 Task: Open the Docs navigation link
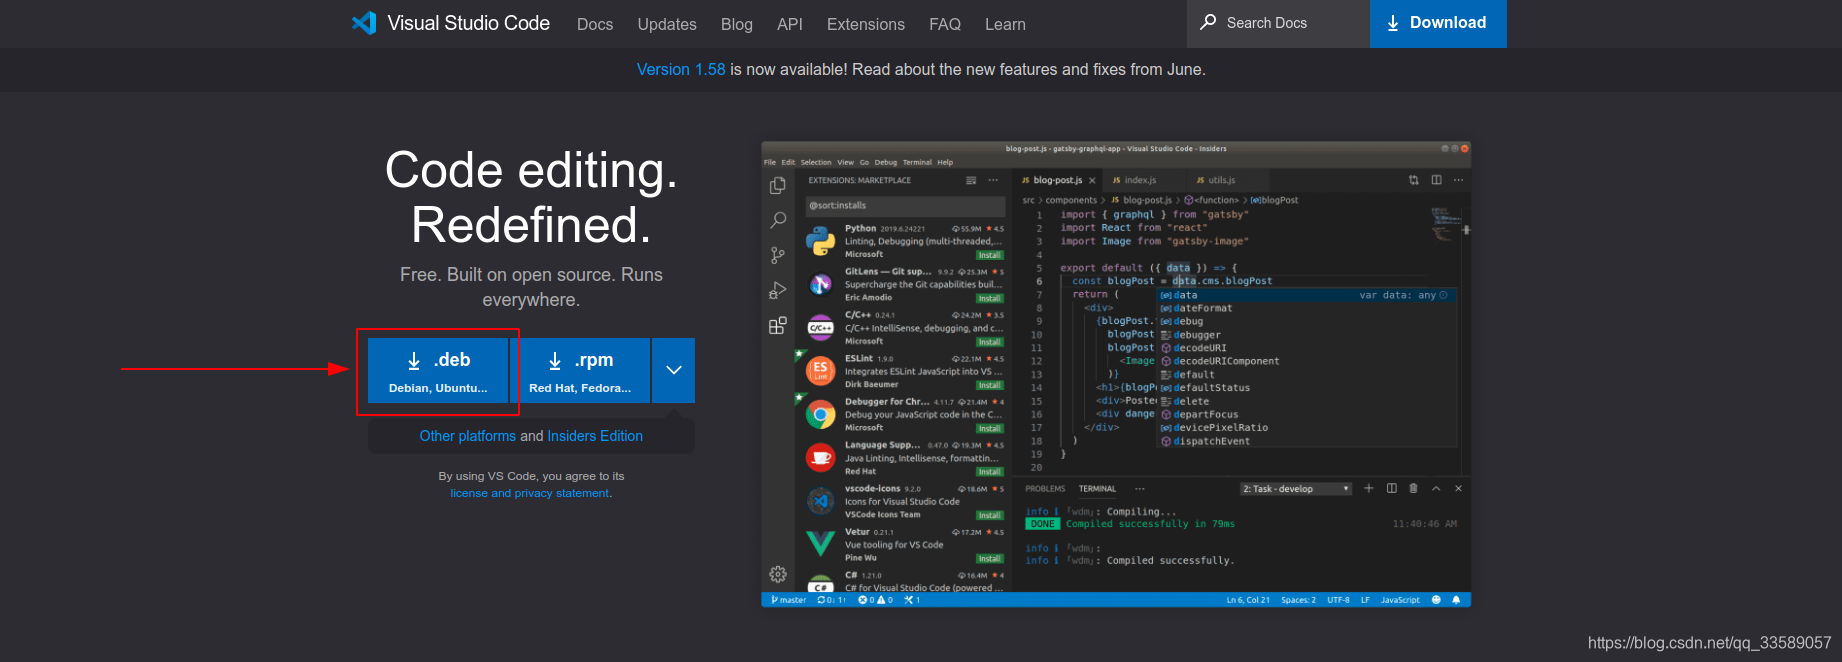(595, 24)
